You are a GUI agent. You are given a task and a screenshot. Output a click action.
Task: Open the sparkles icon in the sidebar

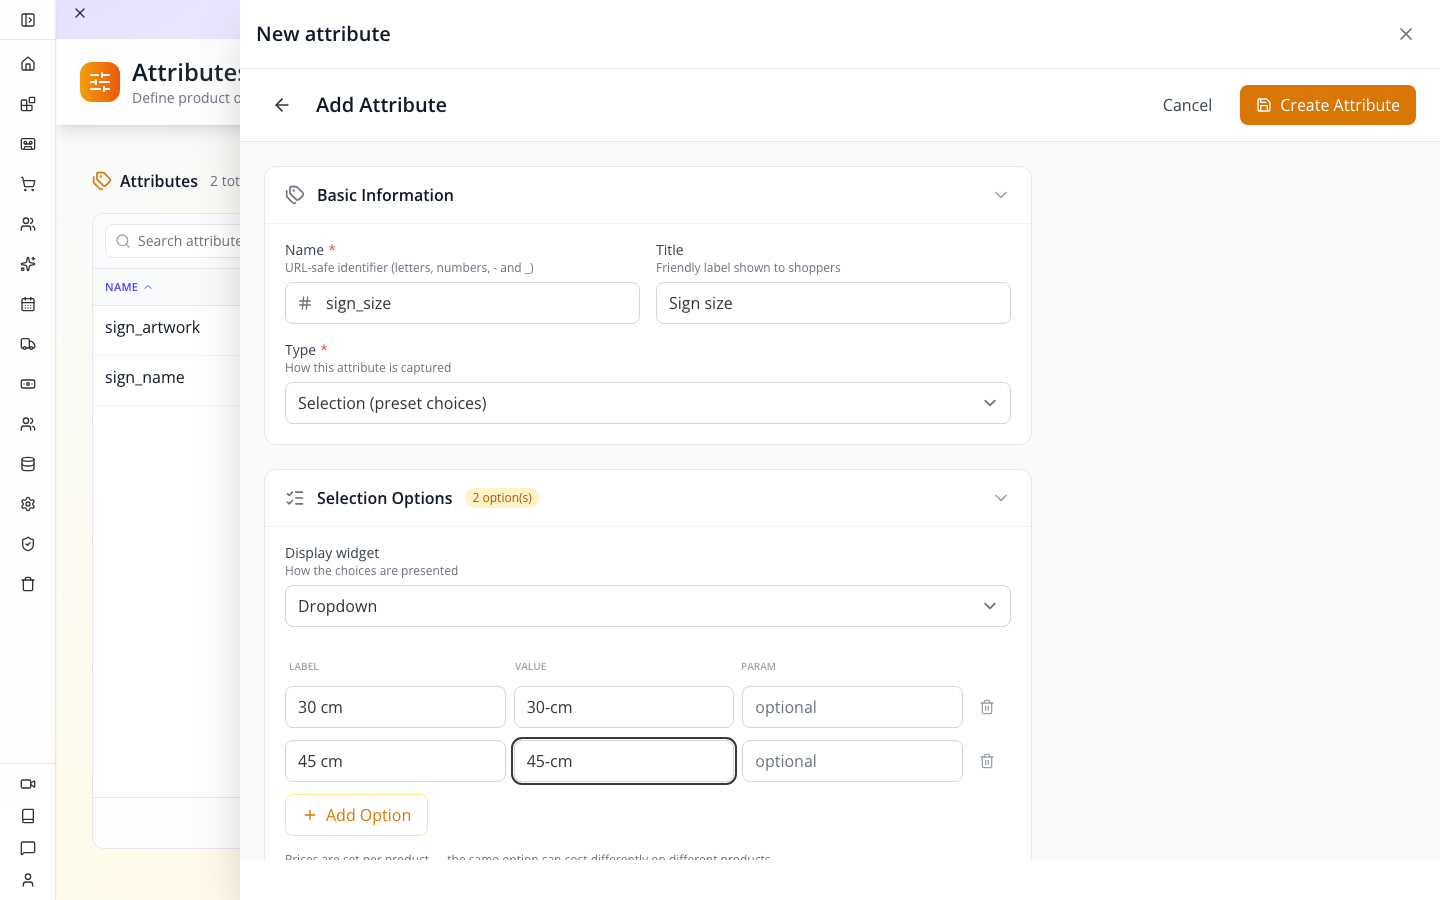pos(28,264)
